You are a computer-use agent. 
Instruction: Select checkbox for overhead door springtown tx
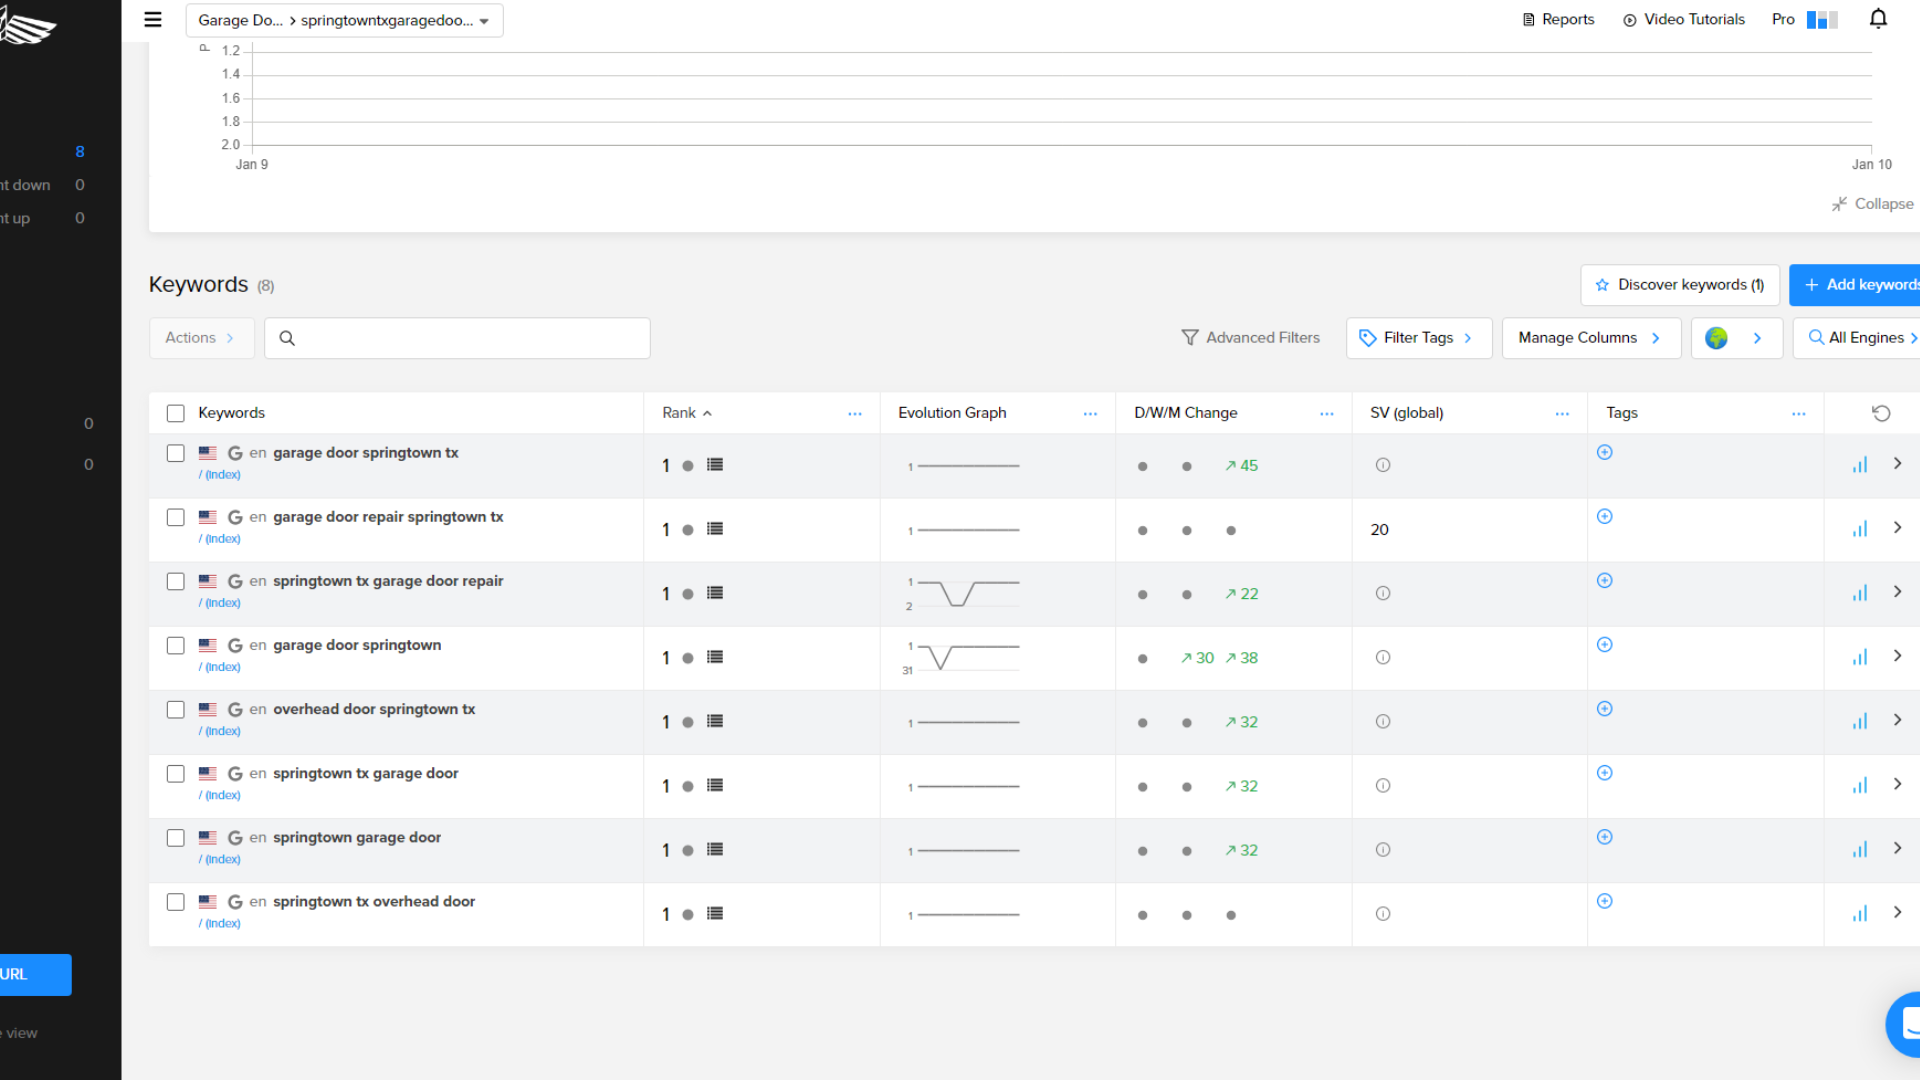(x=176, y=709)
